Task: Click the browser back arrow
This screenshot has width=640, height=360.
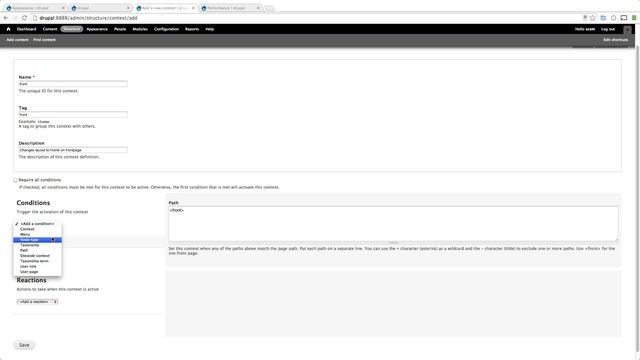Action: [x=6, y=18]
